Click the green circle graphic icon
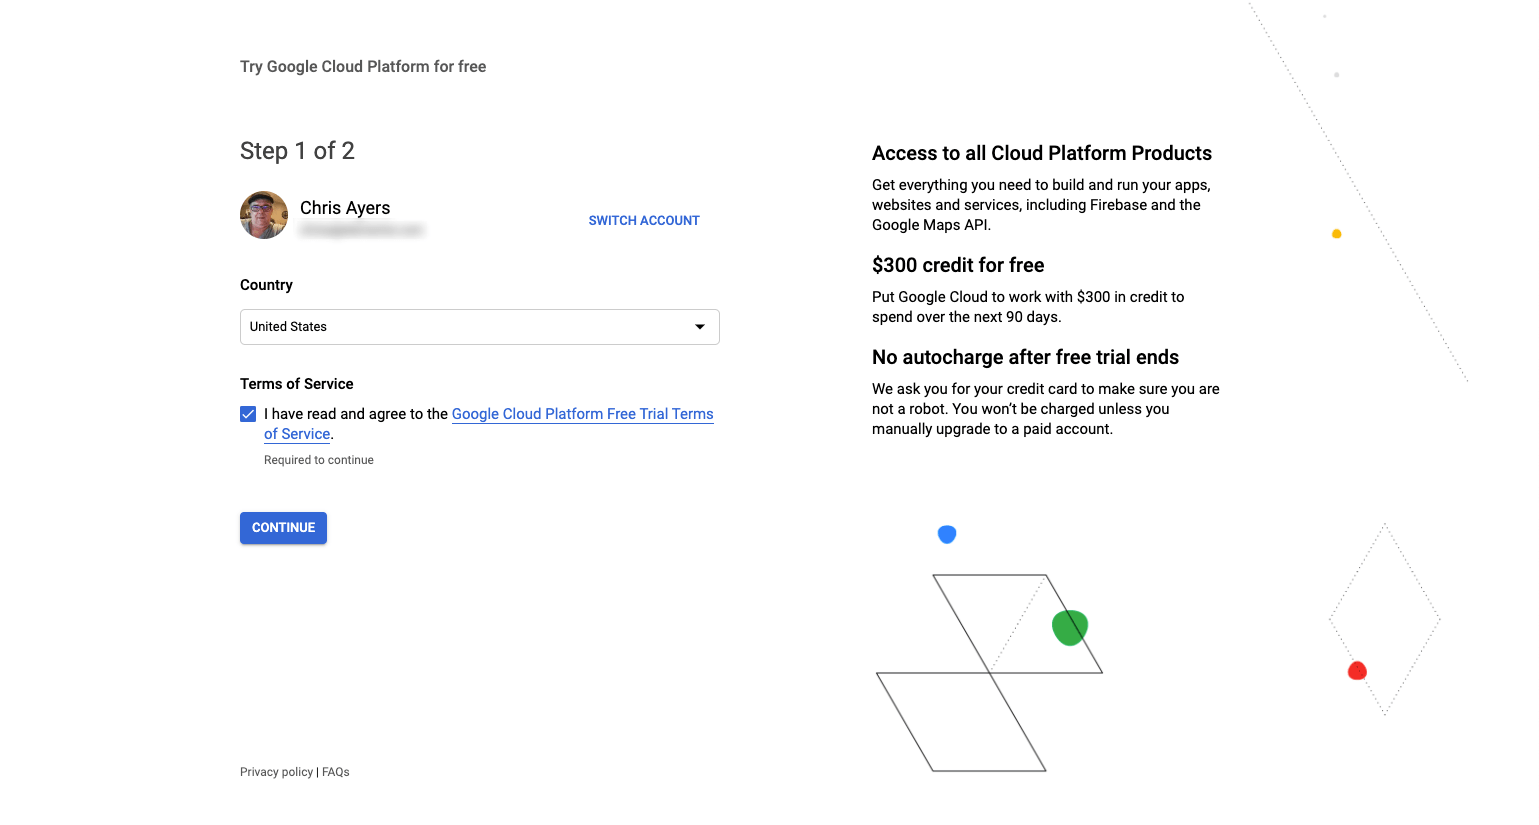This screenshot has width=1539, height=825. (1069, 627)
